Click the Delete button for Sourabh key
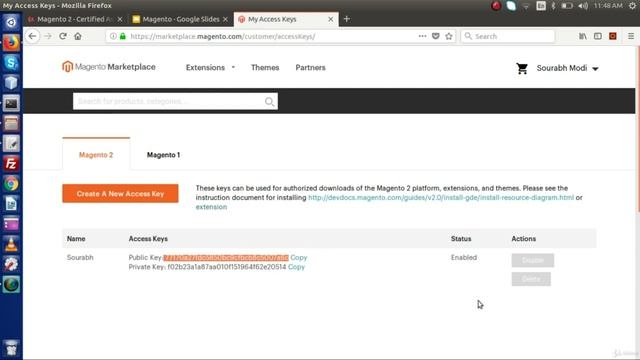This screenshot has width=640, height=360. [531, 279]
